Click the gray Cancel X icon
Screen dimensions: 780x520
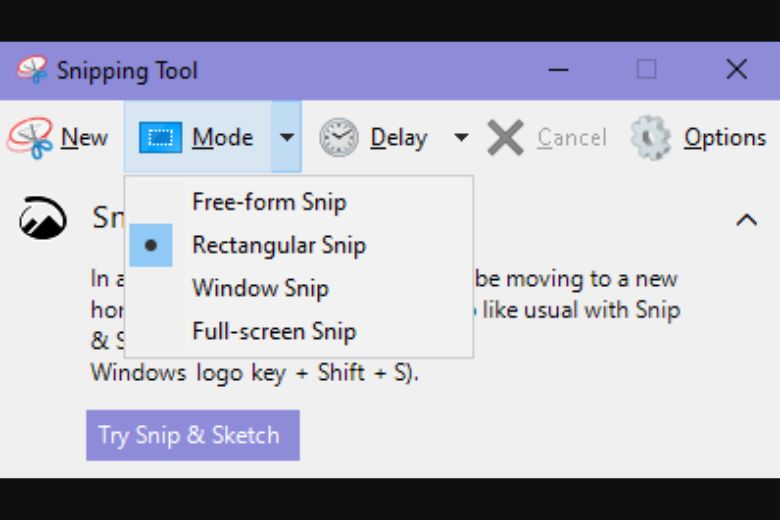(505, 138)
